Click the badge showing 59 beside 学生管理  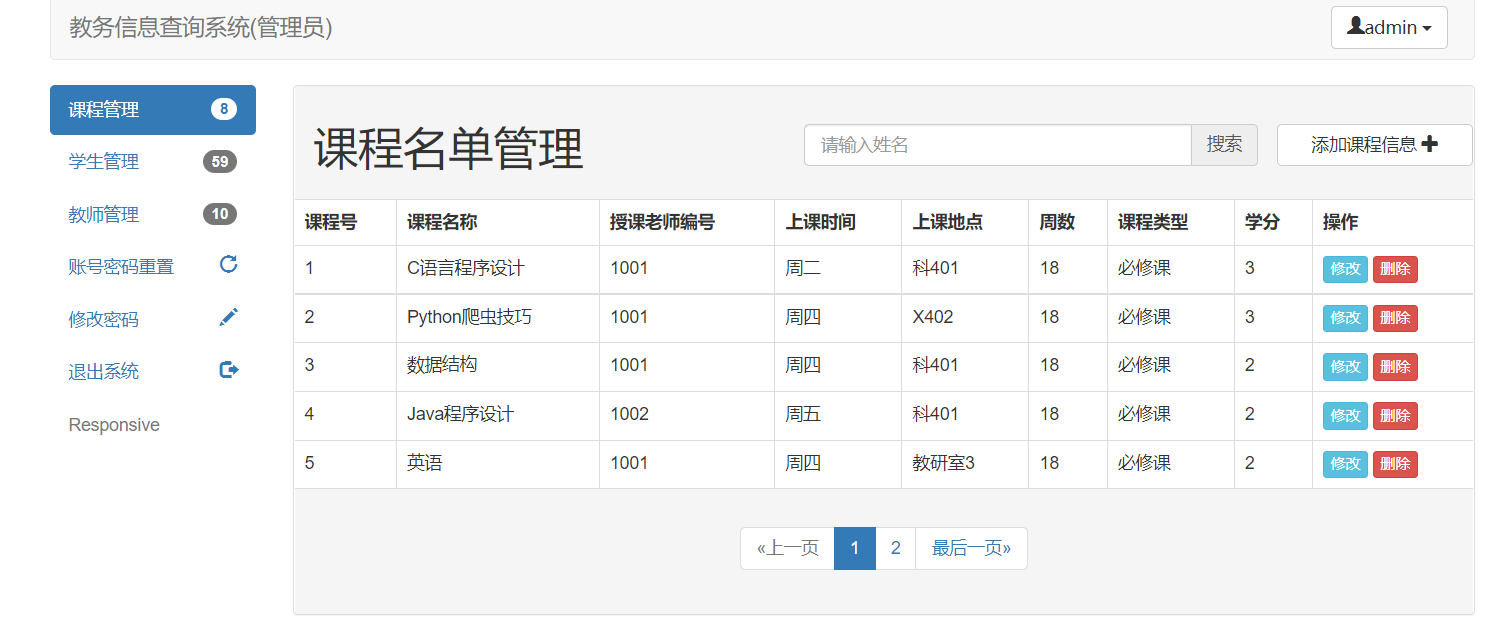pyautogui.click(x=220, y=161)
